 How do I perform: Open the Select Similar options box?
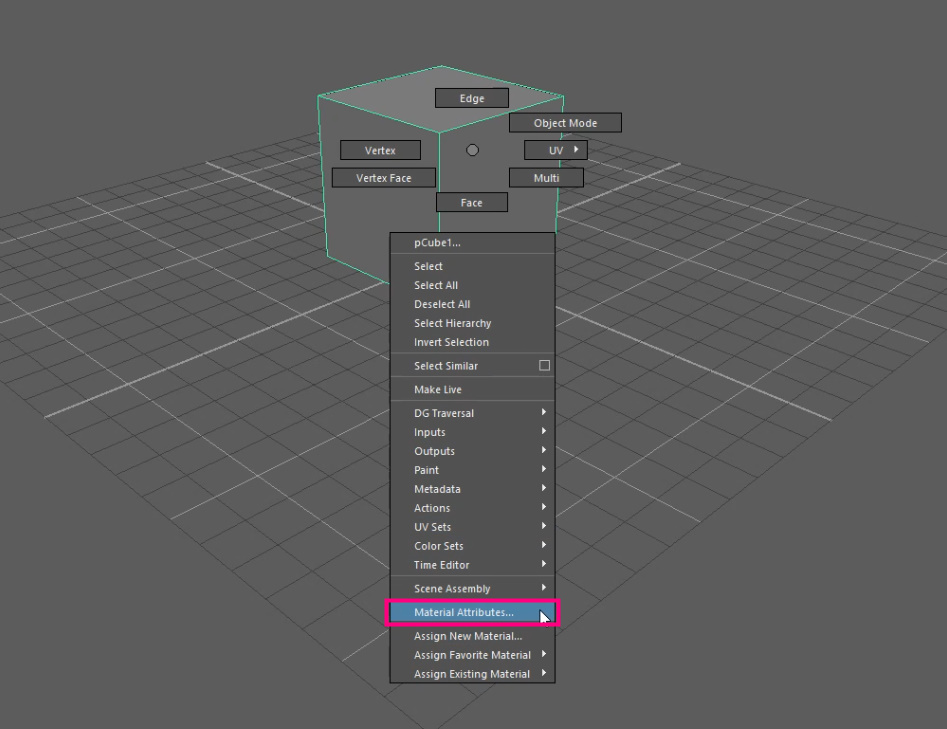pyautogui.click(x=544, y=365)
